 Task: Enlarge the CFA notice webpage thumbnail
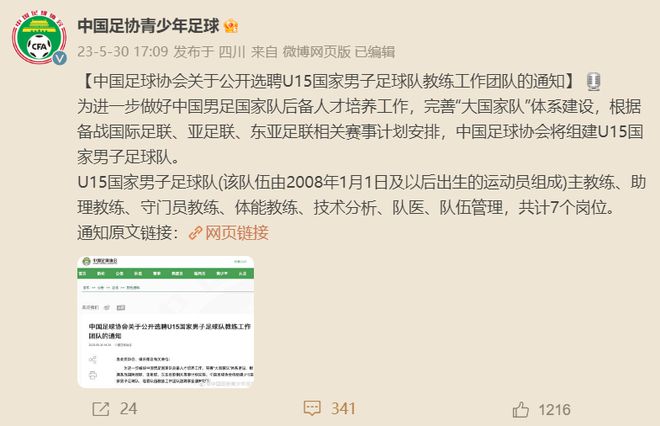pyautogui.click(x=166, y=322)
